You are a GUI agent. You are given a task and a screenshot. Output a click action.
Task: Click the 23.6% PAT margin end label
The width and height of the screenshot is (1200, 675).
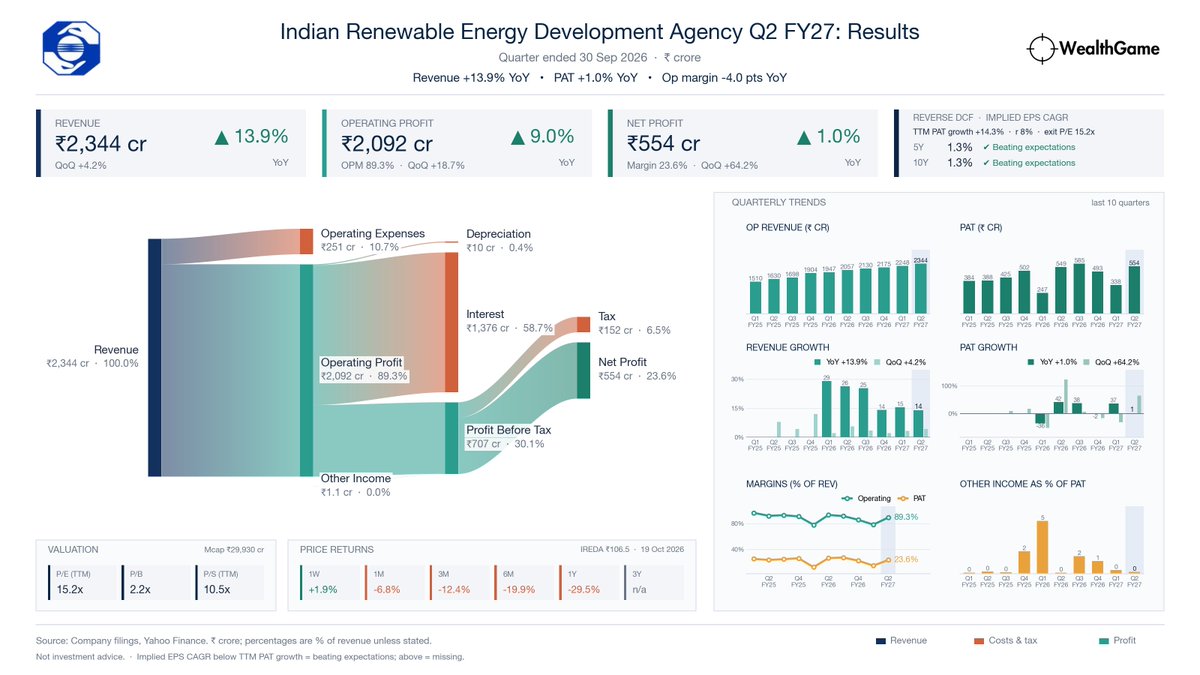906,559
